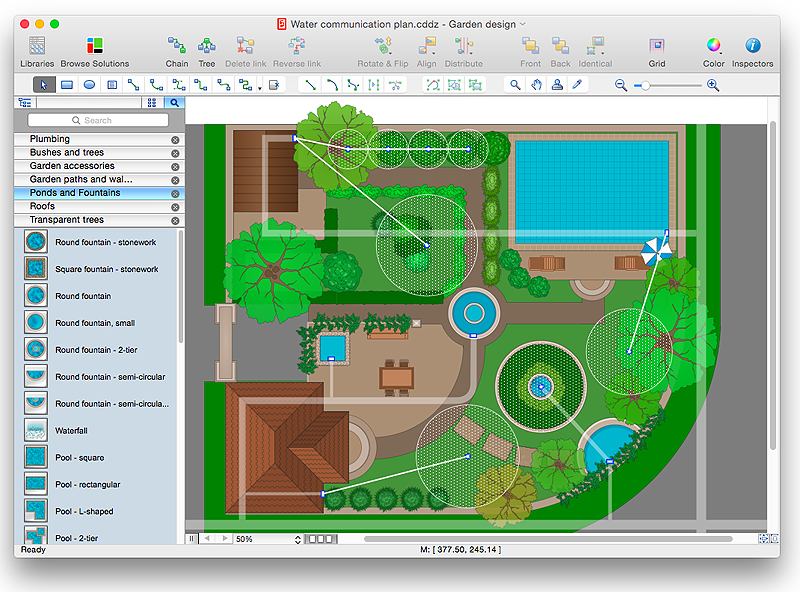
Task: Select the eyedropper tool
Action: tap(577, 85)
